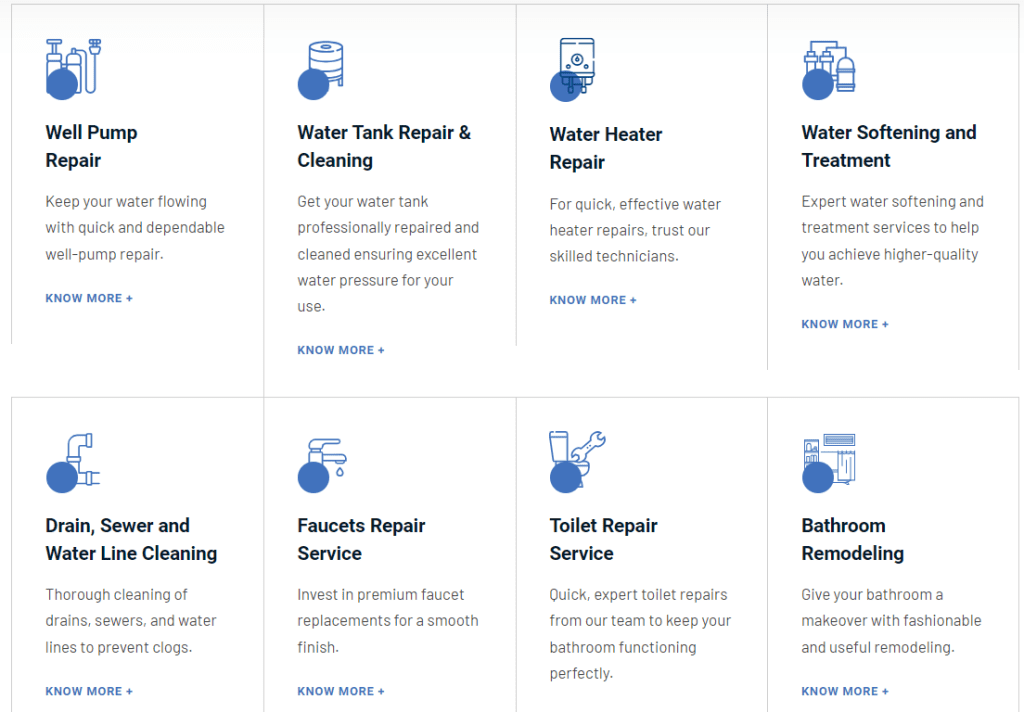This screenshot has height=712, width=1024.
Task: Open KNOW MORE under Faucets Repair Service
Action: (x=341, y=690)
